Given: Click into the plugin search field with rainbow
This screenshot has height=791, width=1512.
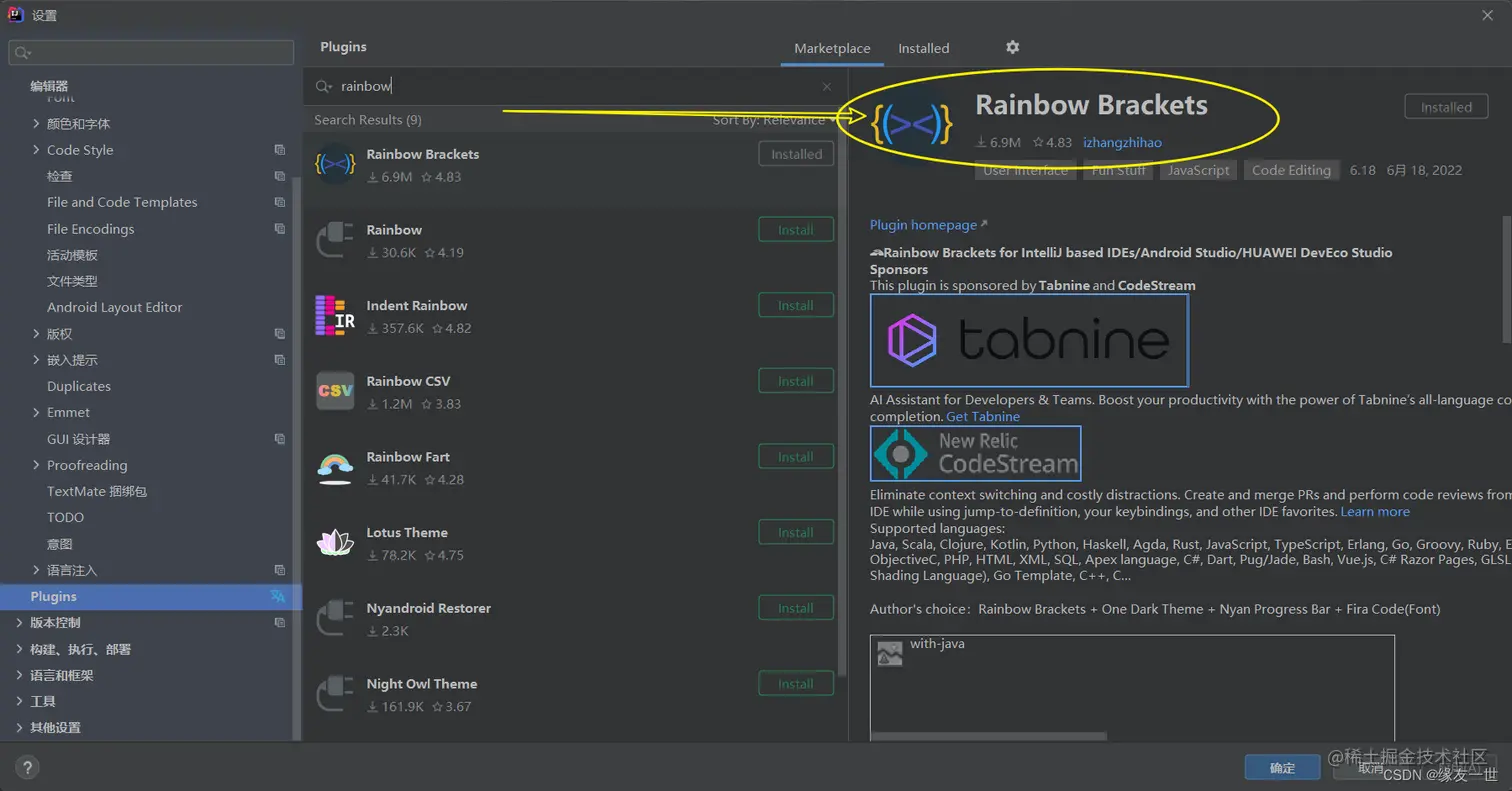Looking at the screenshot, I should tap(575, 87).
